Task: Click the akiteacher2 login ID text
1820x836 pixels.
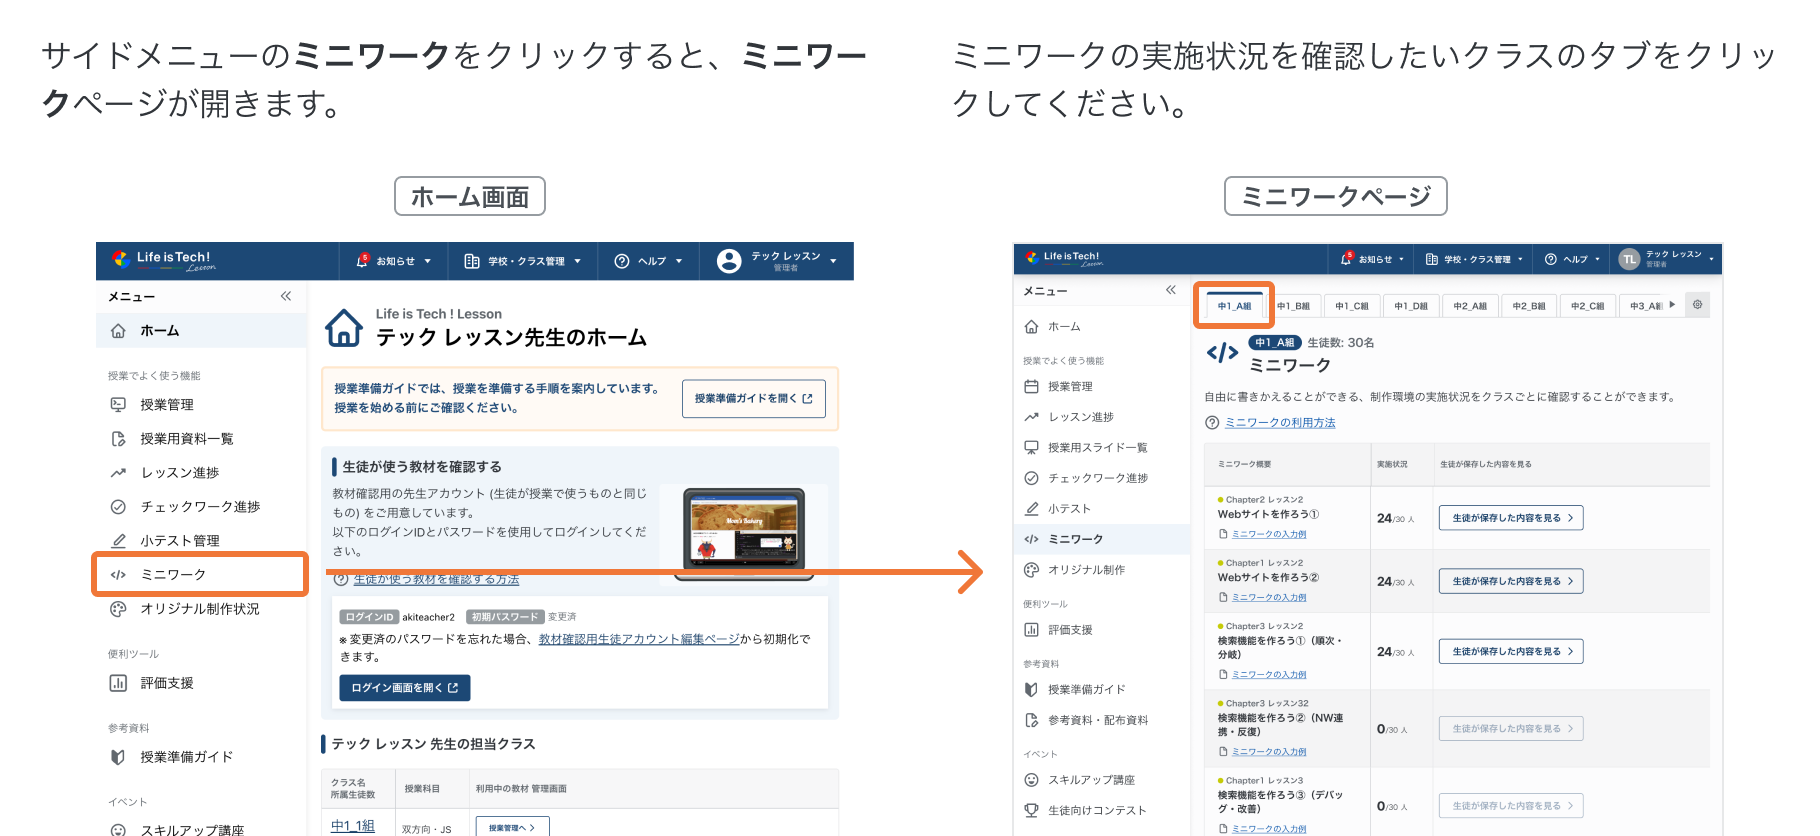Action: click(428, 617)
